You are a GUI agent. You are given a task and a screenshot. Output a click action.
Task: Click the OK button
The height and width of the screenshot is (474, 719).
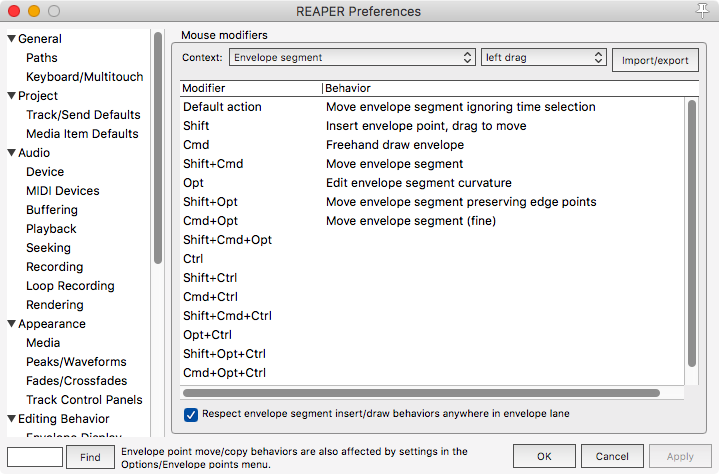[544, 456]
